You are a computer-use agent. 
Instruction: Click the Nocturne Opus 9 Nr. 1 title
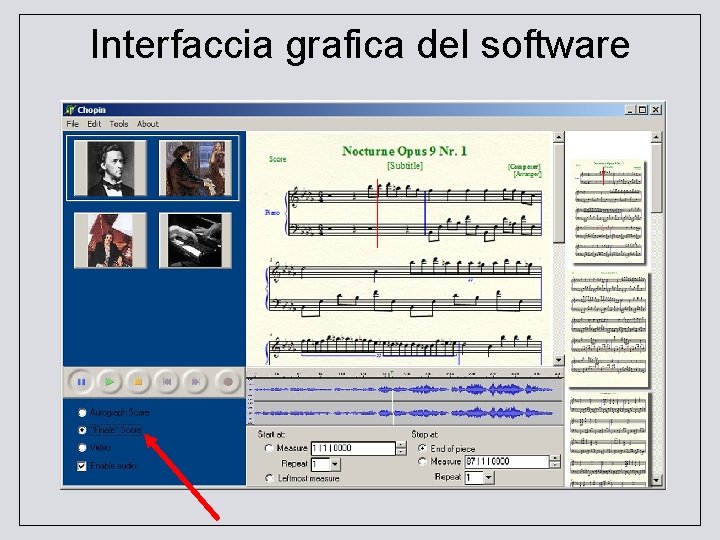tap(405, 151)
